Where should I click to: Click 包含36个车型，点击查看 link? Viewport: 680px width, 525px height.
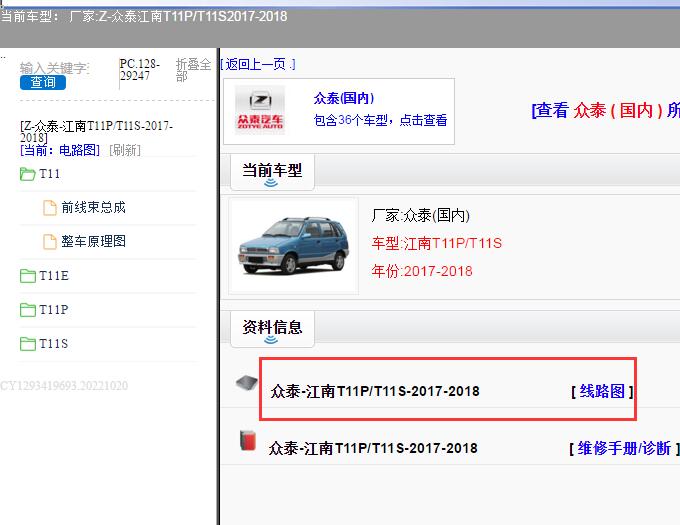(380, 120)
